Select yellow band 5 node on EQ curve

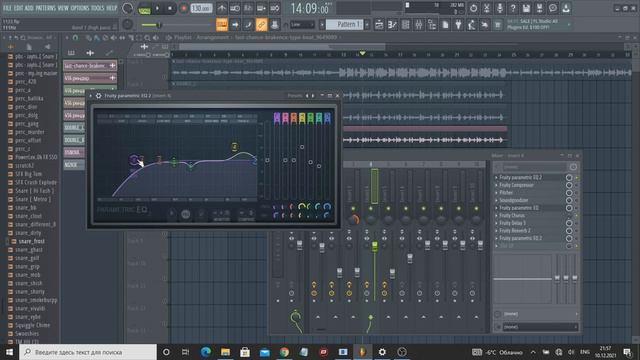click(235, 147)
